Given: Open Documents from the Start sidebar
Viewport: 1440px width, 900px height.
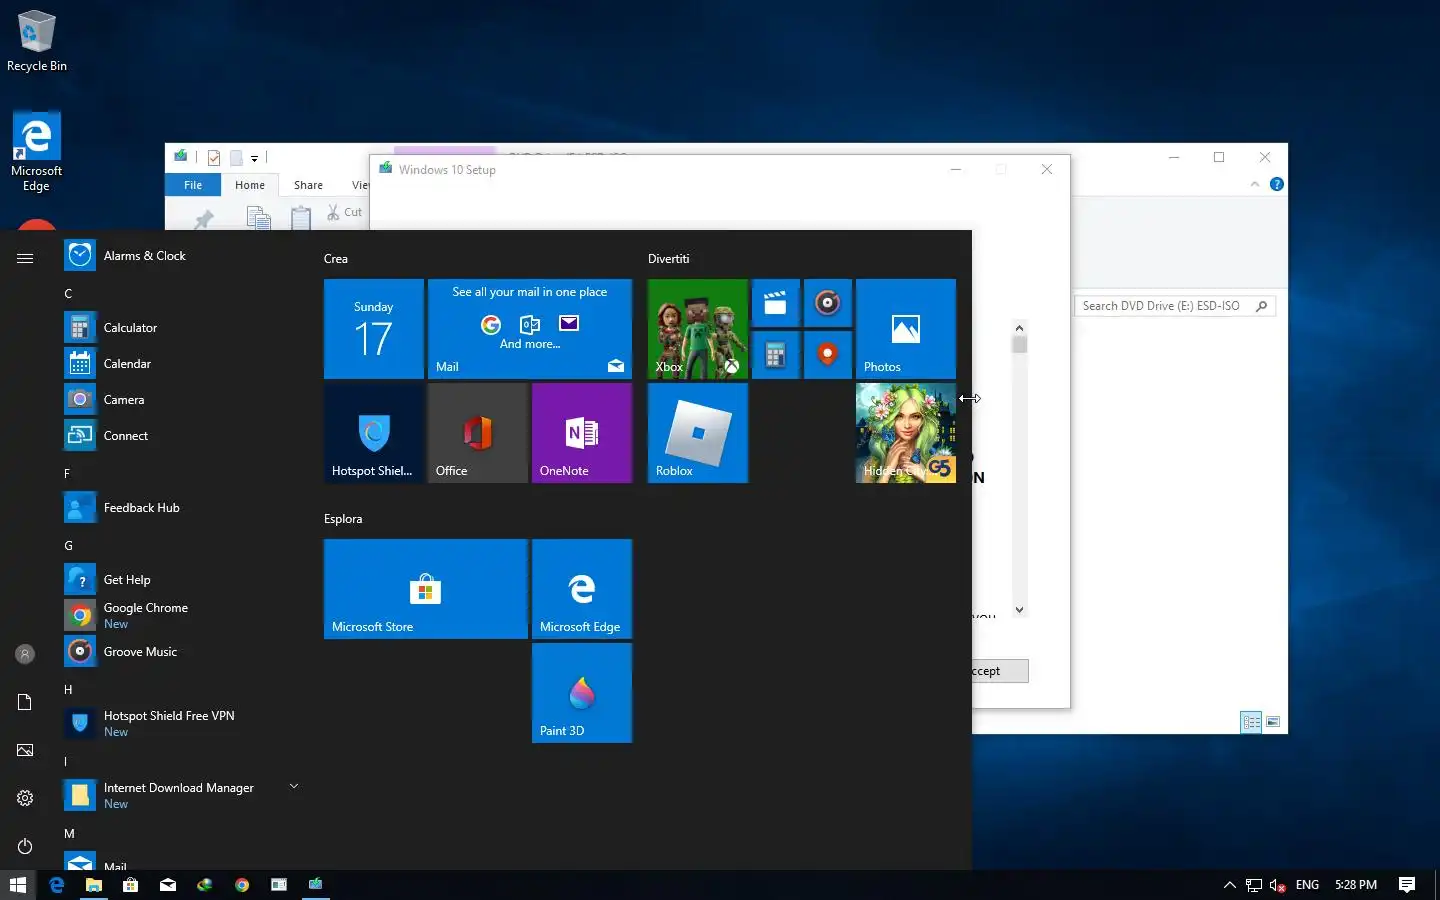Looking at the screenshot, I should point(25,702).
